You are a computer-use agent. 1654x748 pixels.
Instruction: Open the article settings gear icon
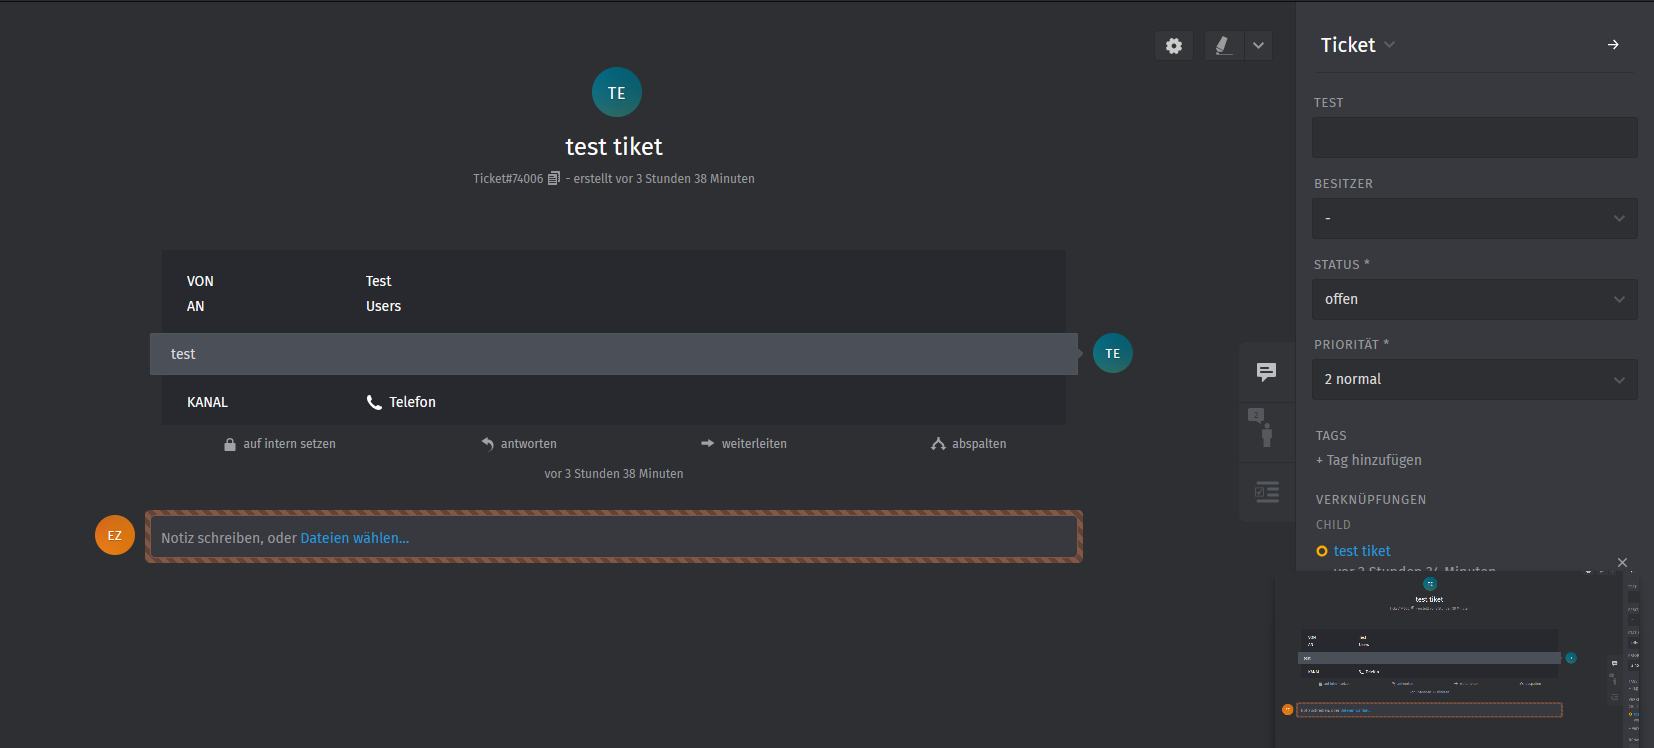(1174, 46)
